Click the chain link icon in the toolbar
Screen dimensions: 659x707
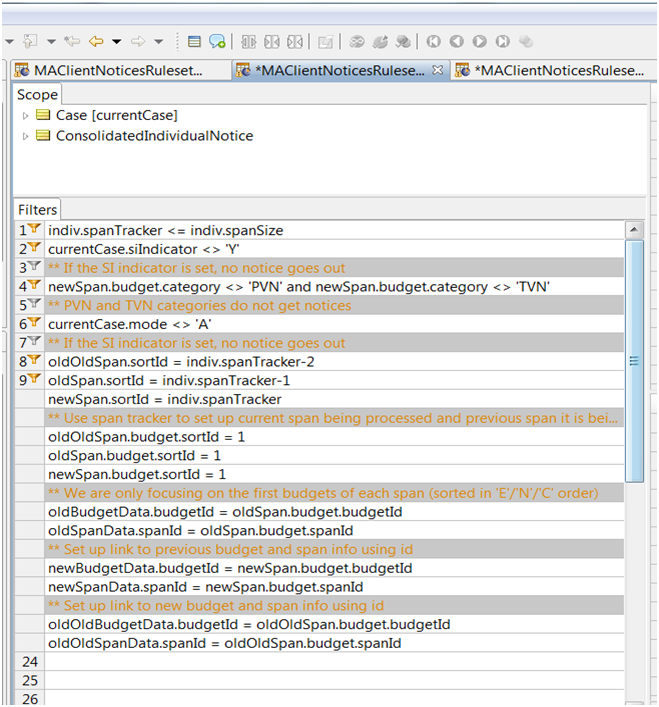tap(357, 42)
